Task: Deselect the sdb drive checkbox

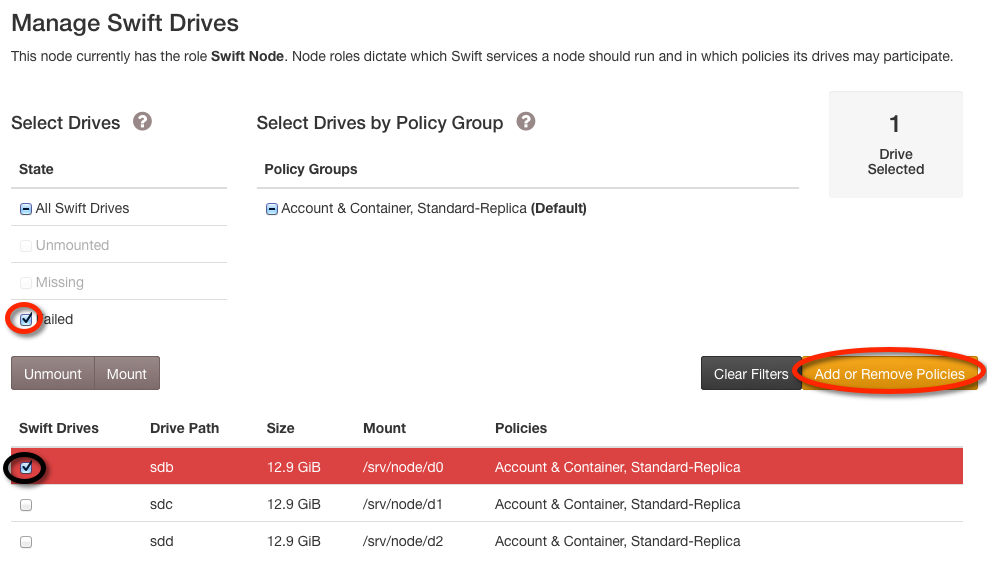Action: 26,468
